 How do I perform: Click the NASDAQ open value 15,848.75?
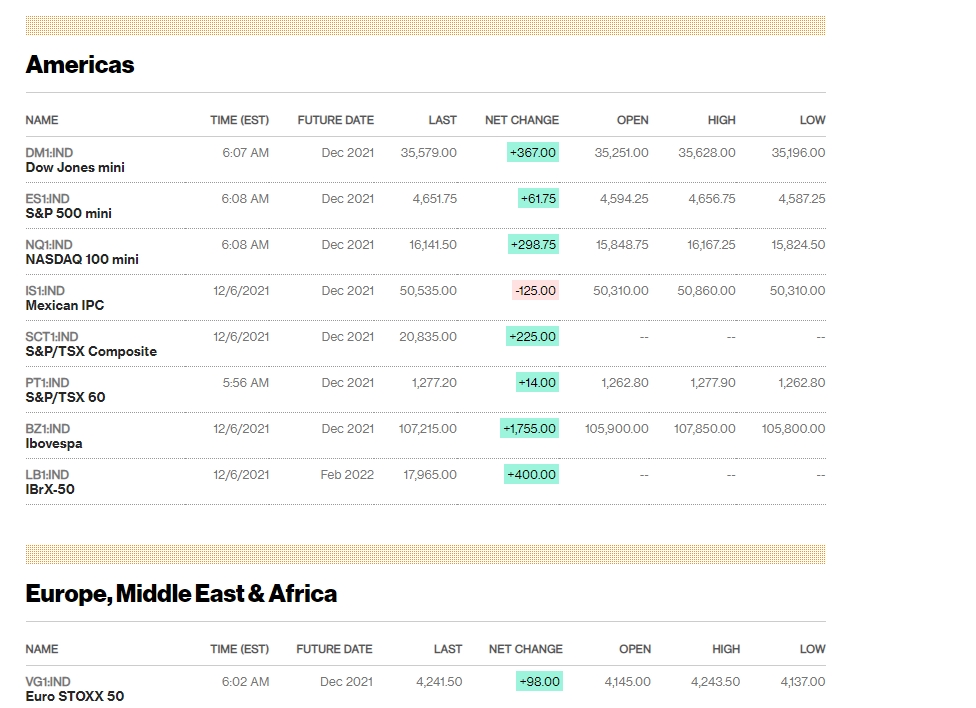[x=622, y=245]
